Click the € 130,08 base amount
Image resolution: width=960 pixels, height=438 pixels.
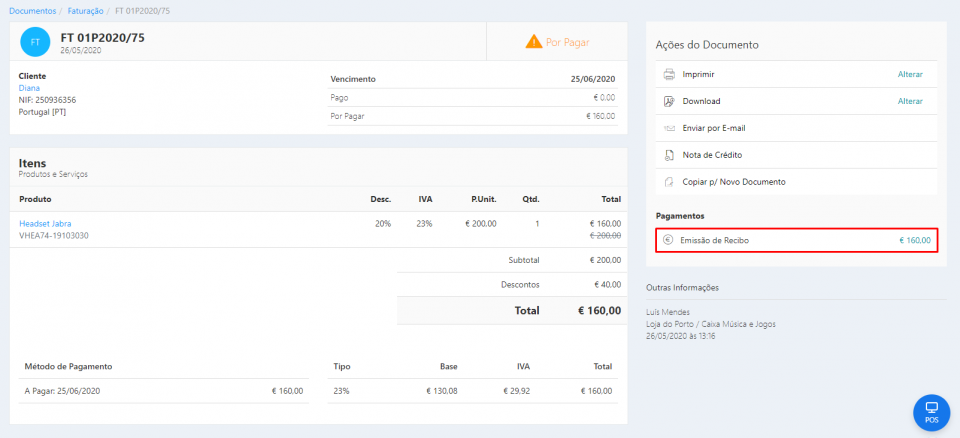point(441,391)
